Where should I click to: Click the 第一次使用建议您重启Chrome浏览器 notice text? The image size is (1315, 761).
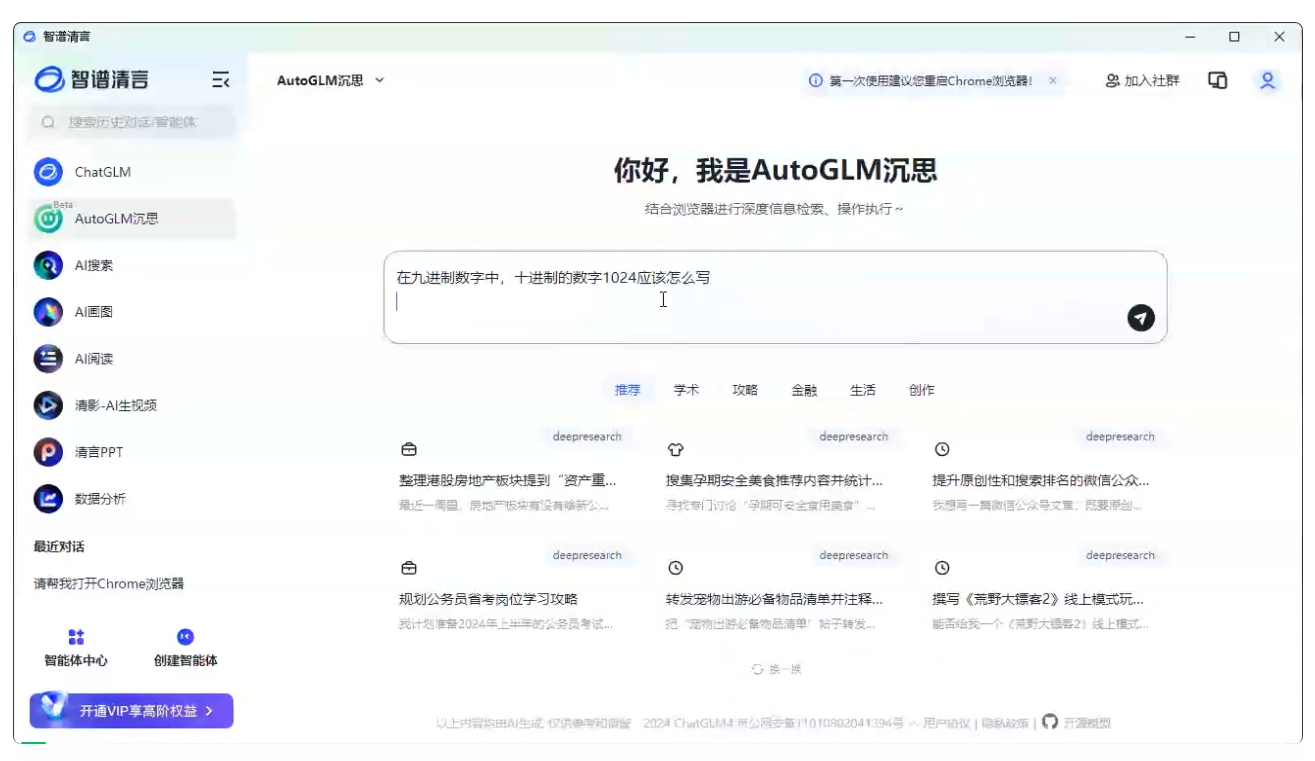pos(931,81)
